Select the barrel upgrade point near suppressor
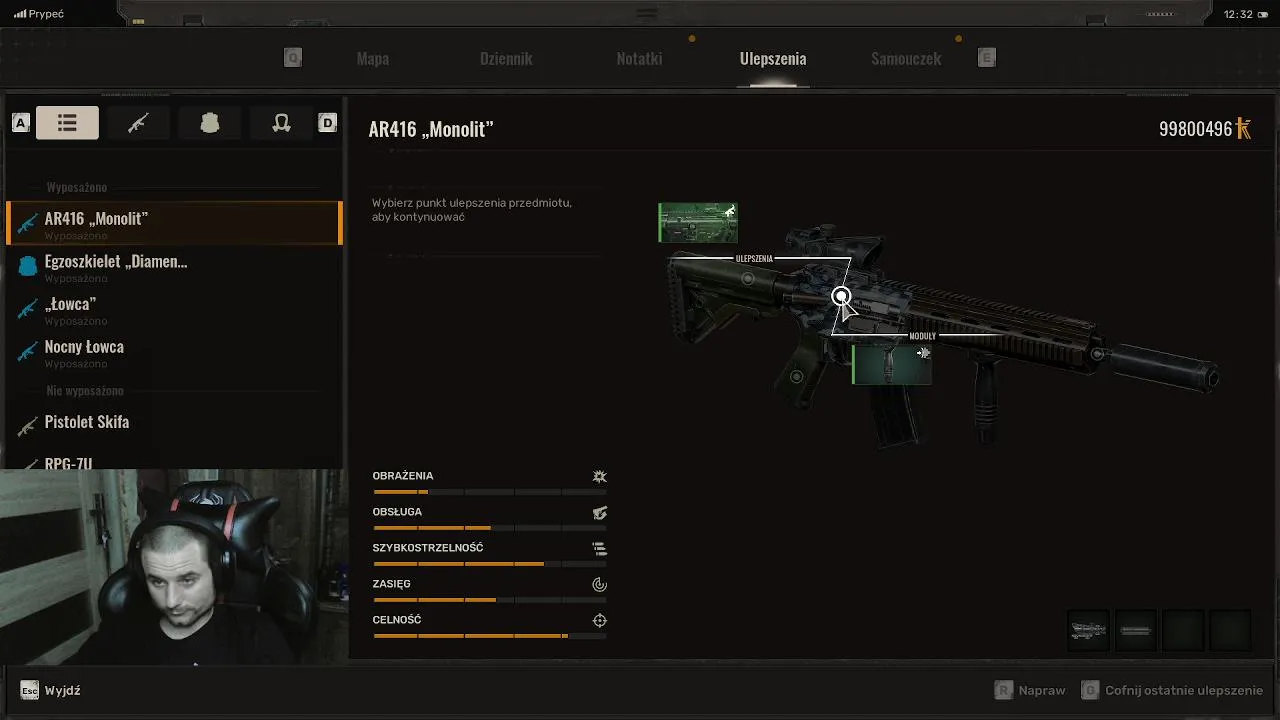 (1098, 354)
